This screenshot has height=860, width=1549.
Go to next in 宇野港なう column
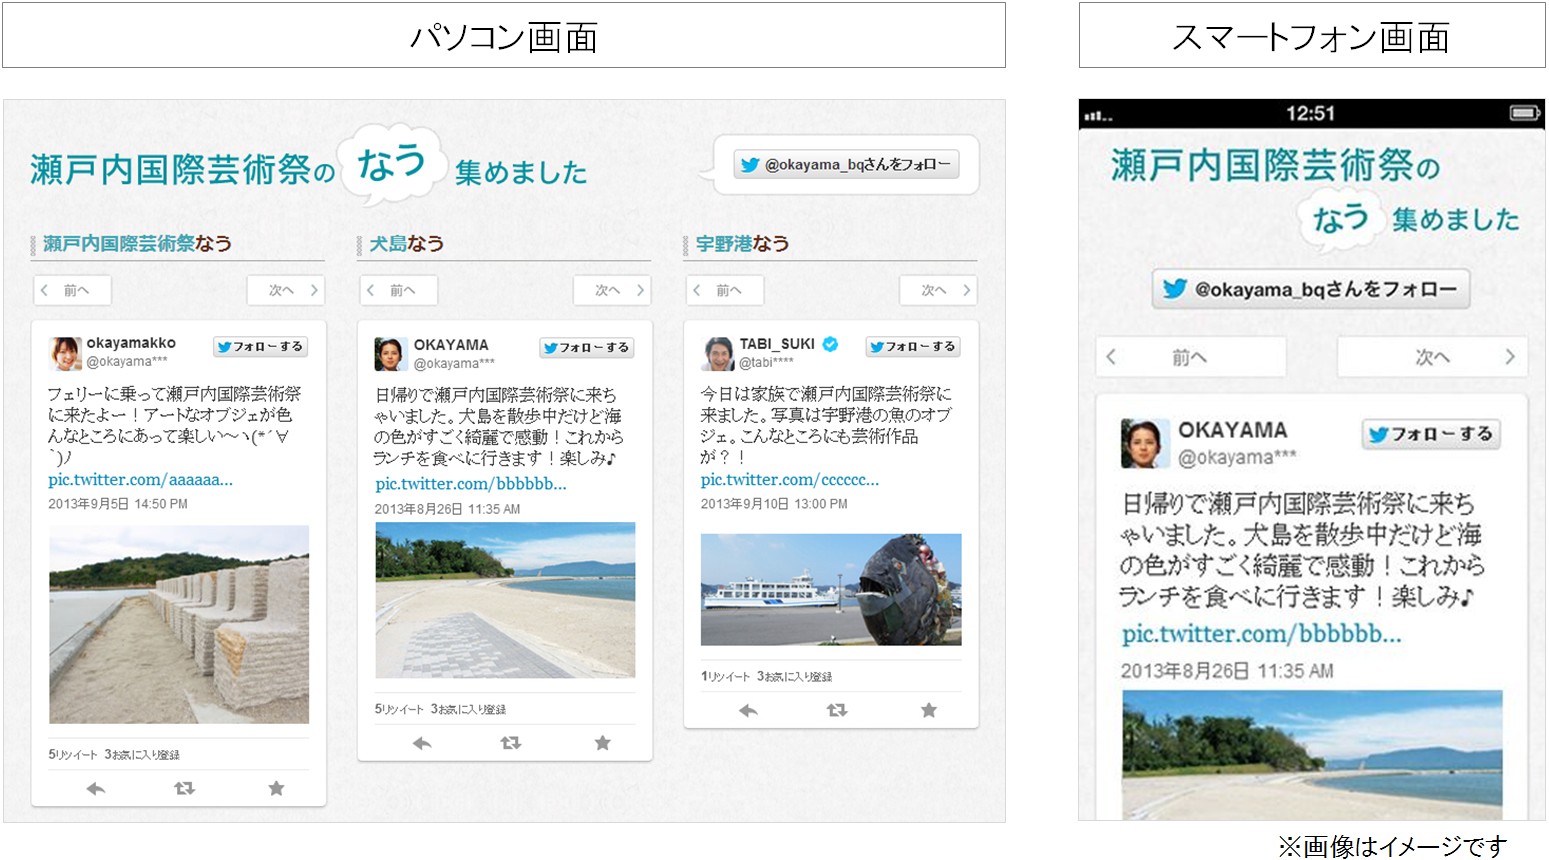tap(938, 290)
